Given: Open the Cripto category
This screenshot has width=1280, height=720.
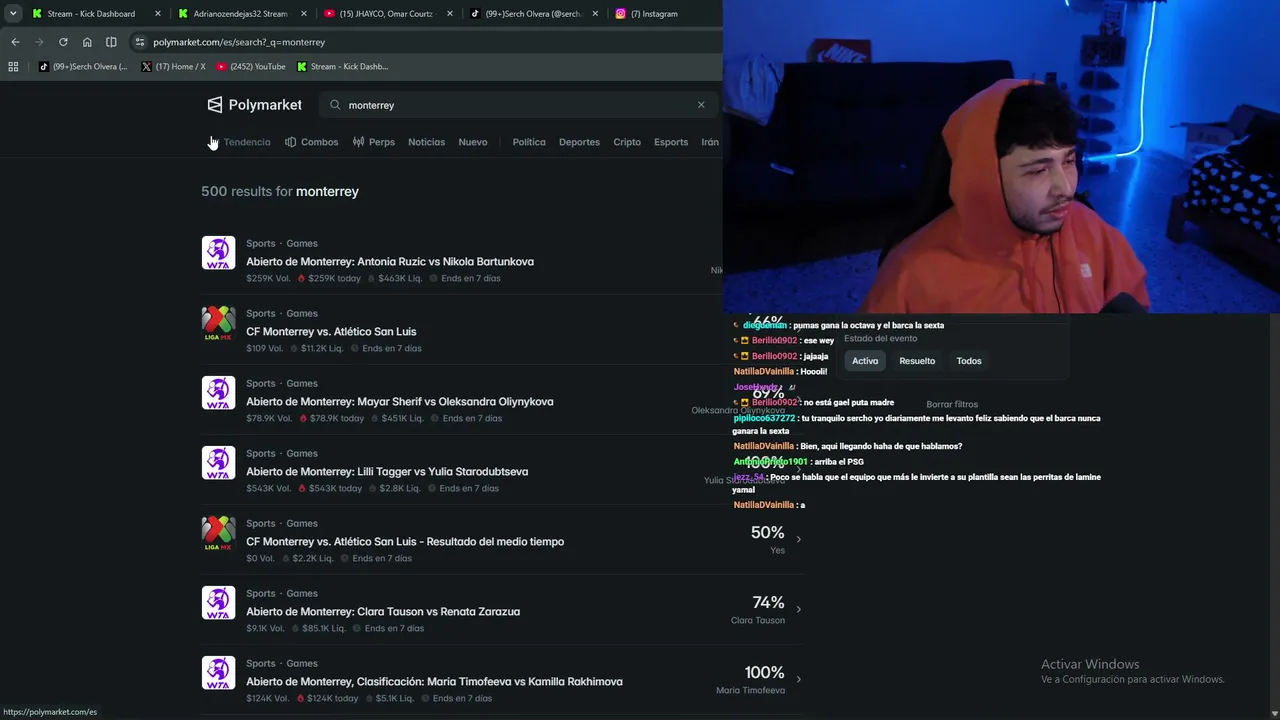Looking at the screenshot, I should [627, 142].
